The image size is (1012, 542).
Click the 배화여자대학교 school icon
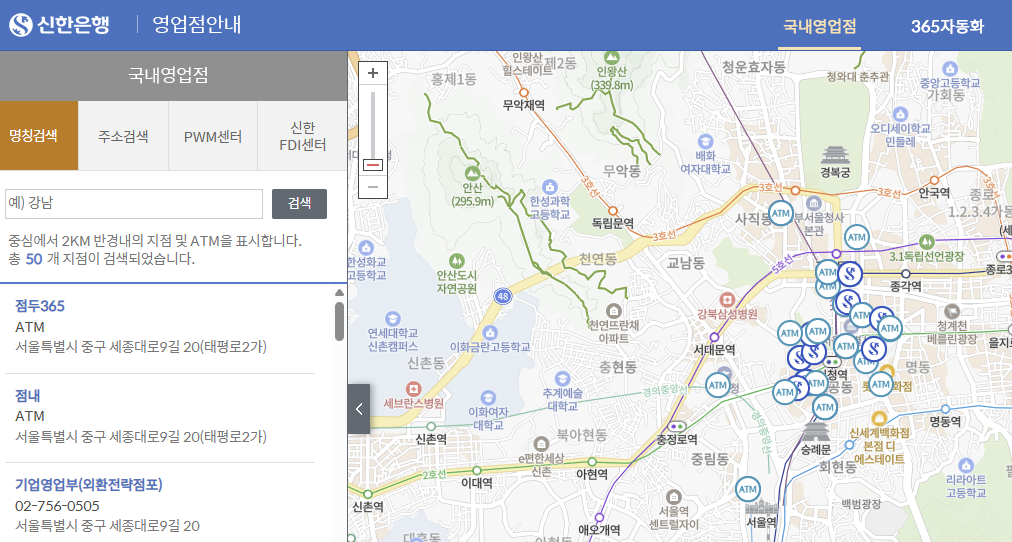pyautogui.click(x=705, y=141)
